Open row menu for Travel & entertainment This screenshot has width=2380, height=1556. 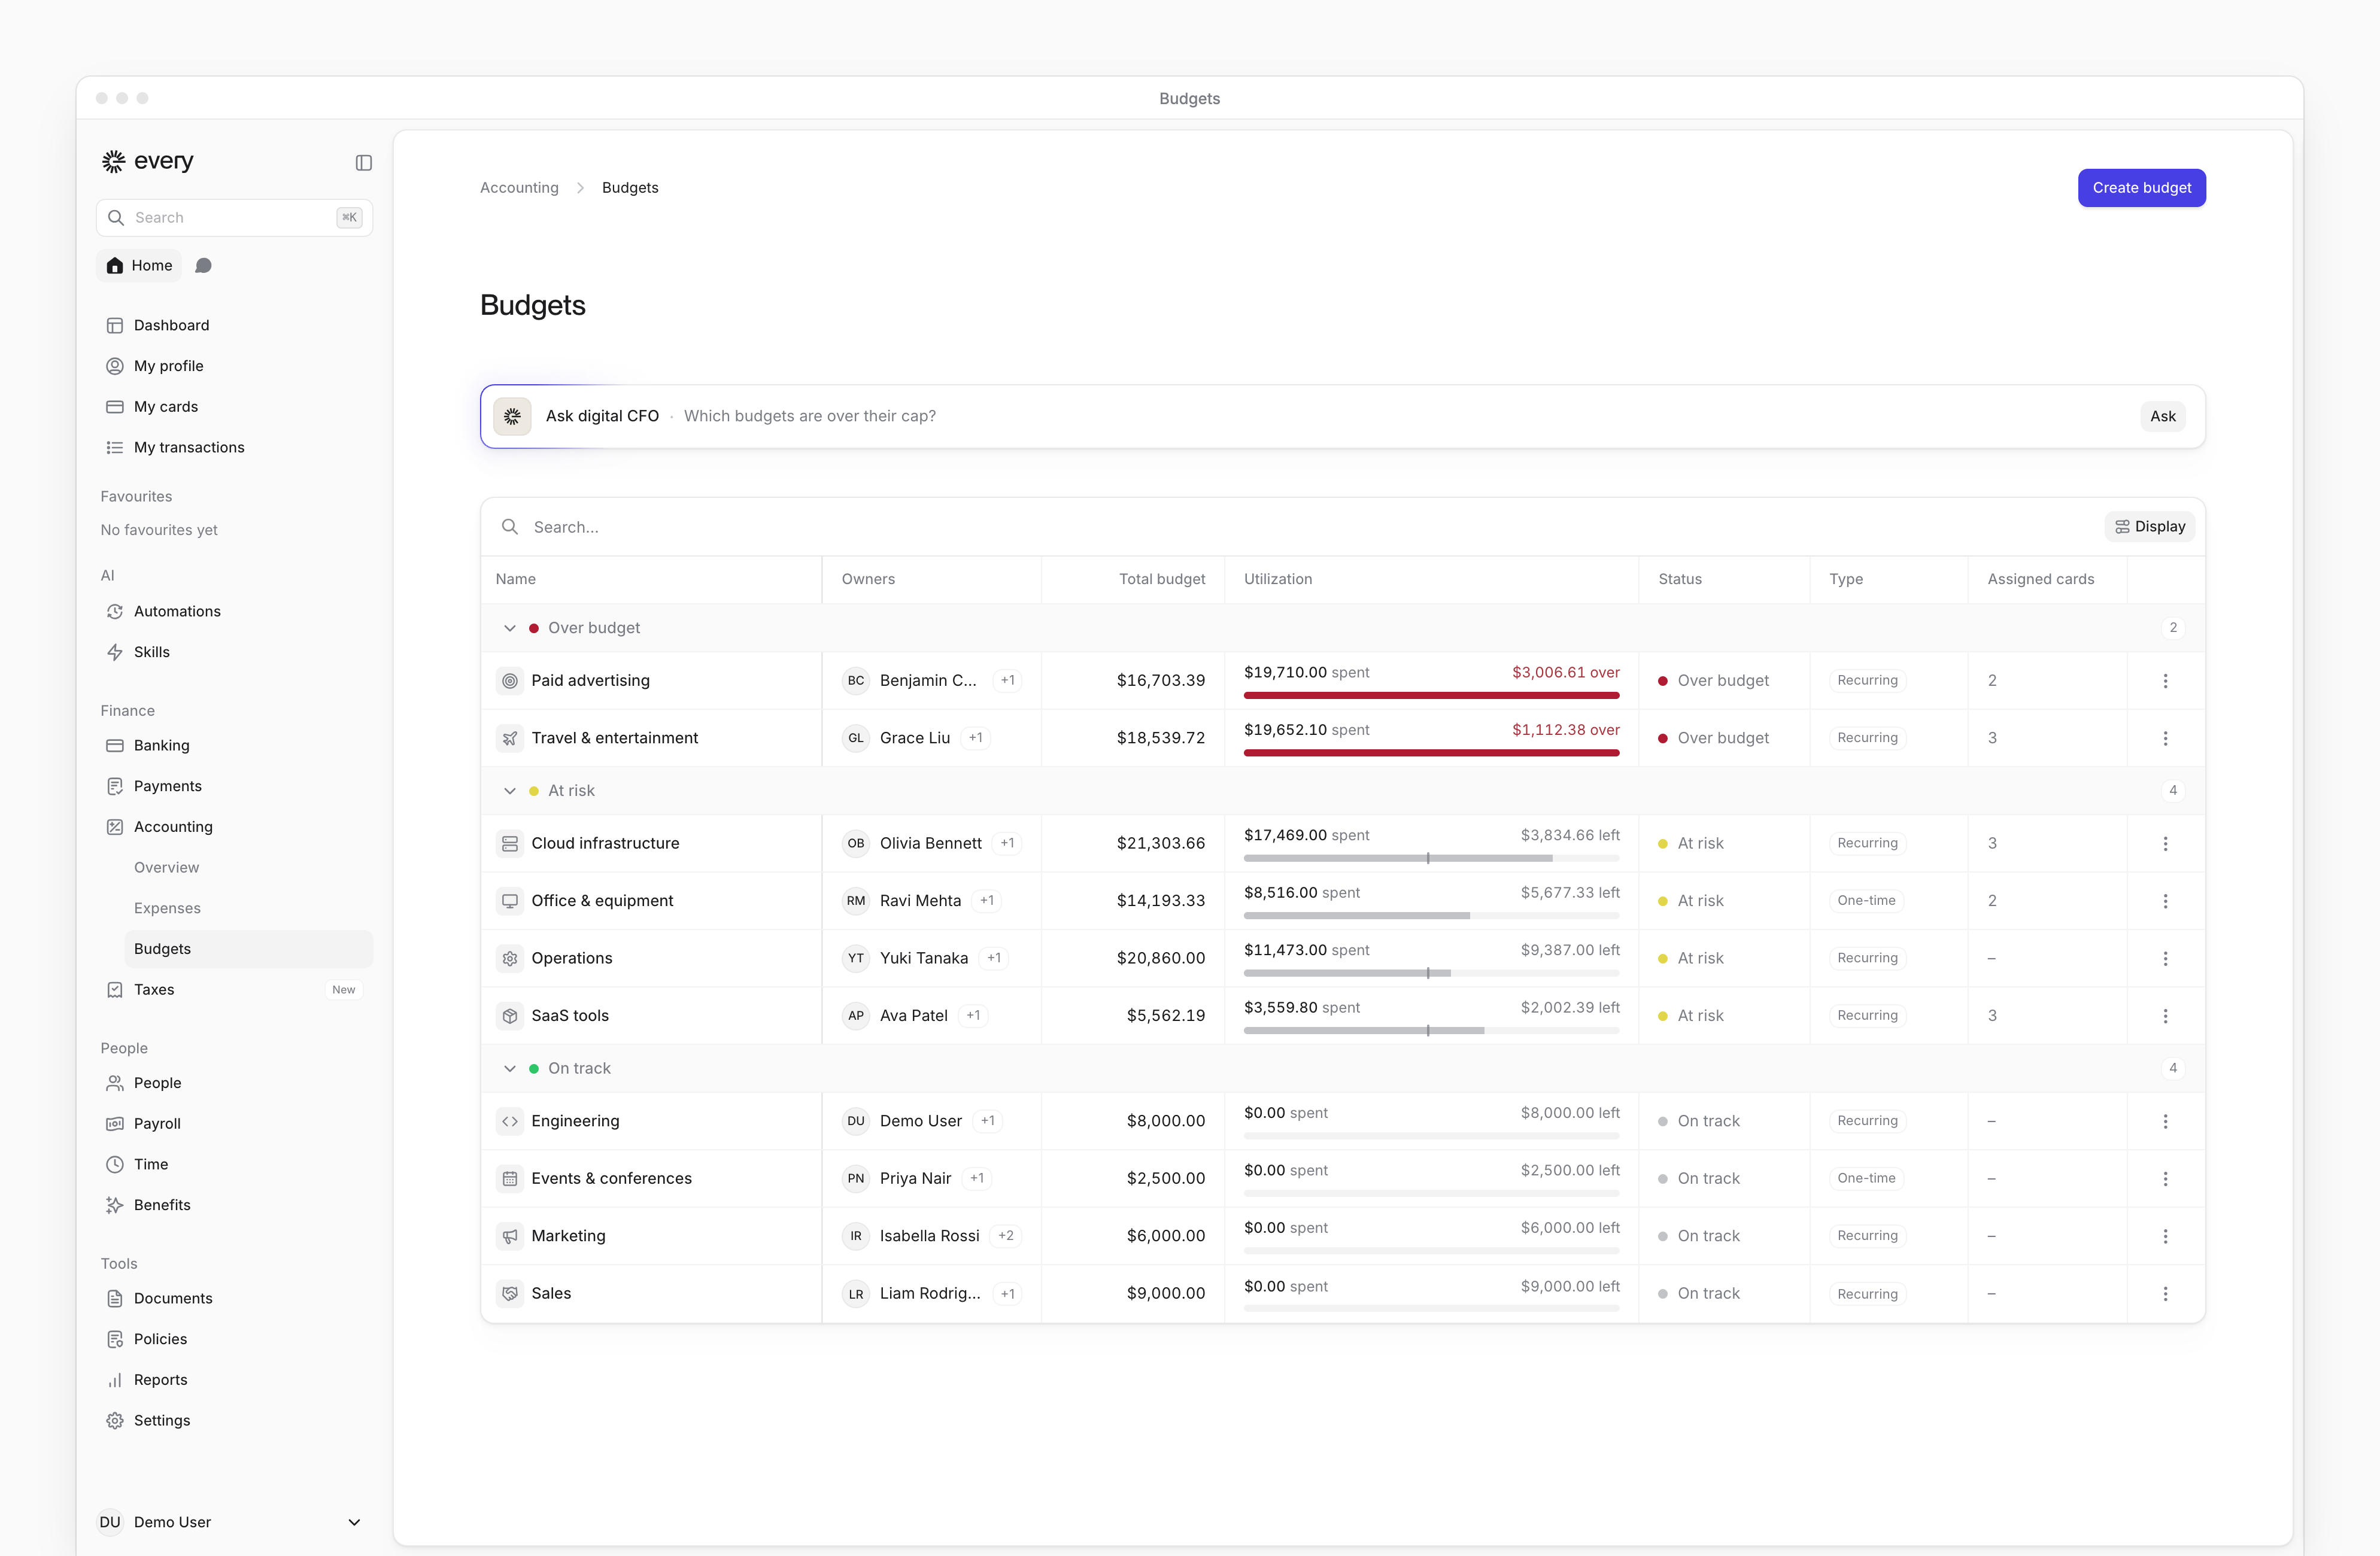point(2165,738)
